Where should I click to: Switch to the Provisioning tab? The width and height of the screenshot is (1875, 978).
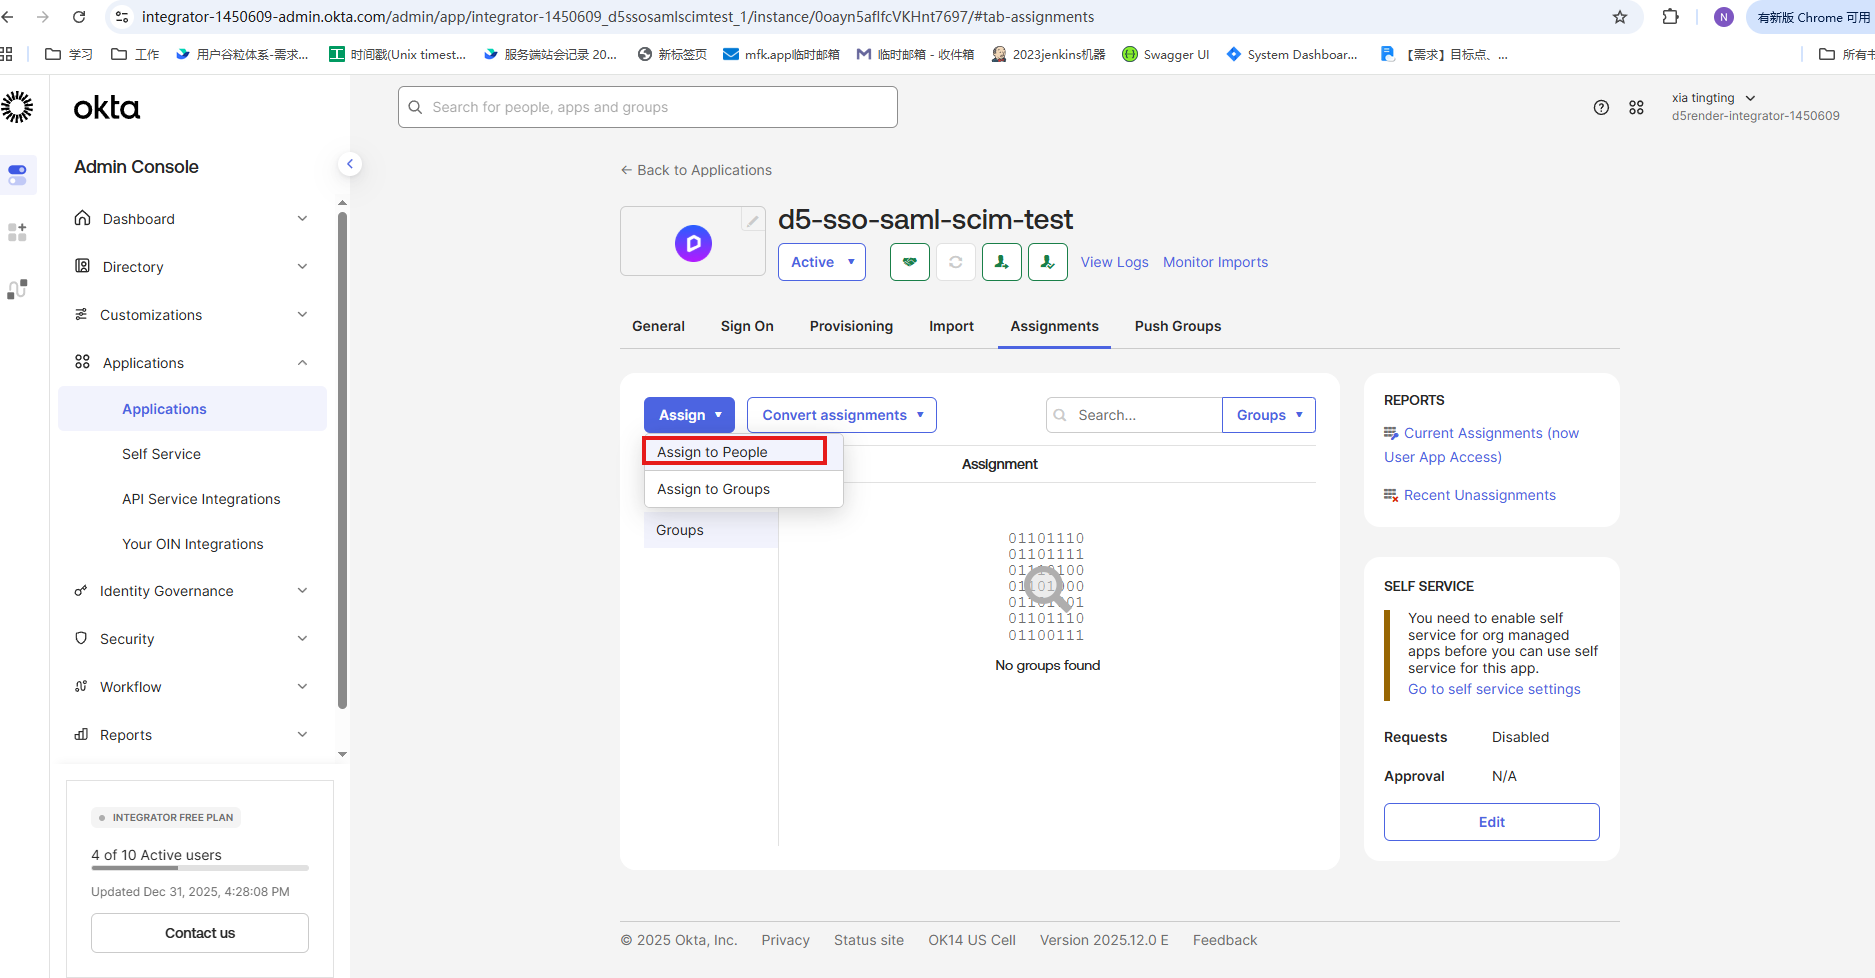(x=851, y=326)
